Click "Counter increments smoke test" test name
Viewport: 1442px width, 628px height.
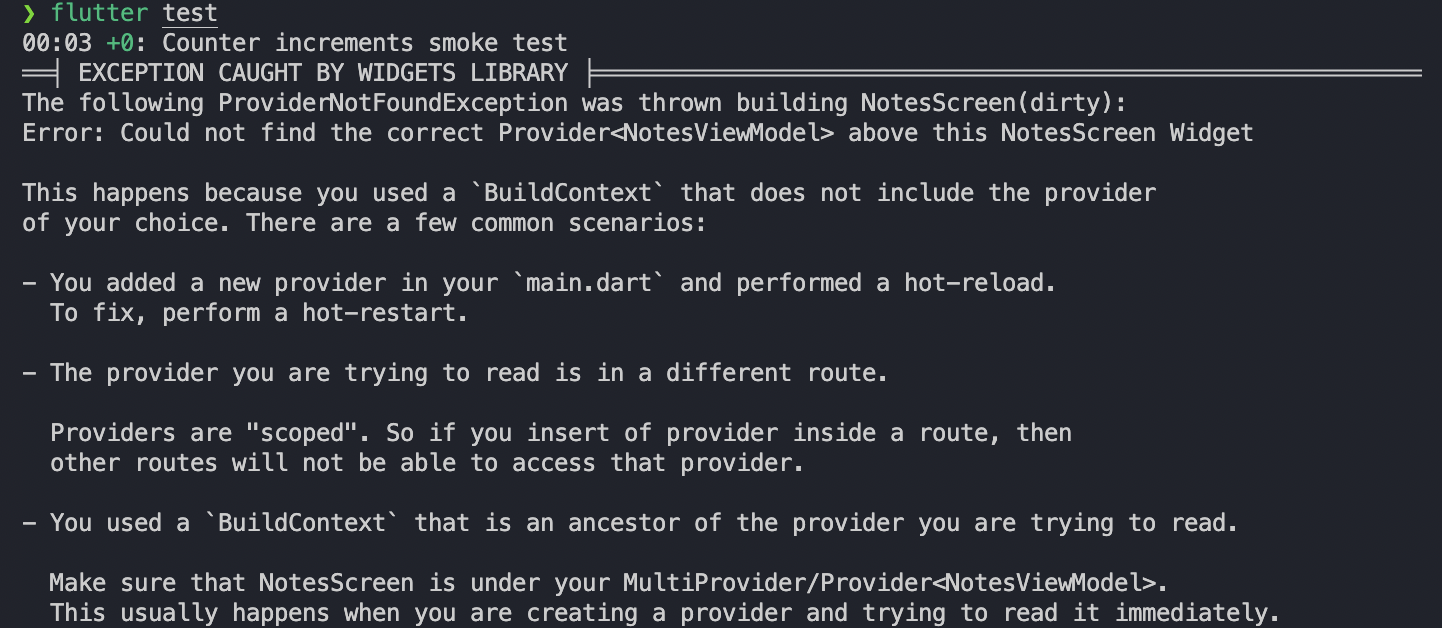(365, 43)
